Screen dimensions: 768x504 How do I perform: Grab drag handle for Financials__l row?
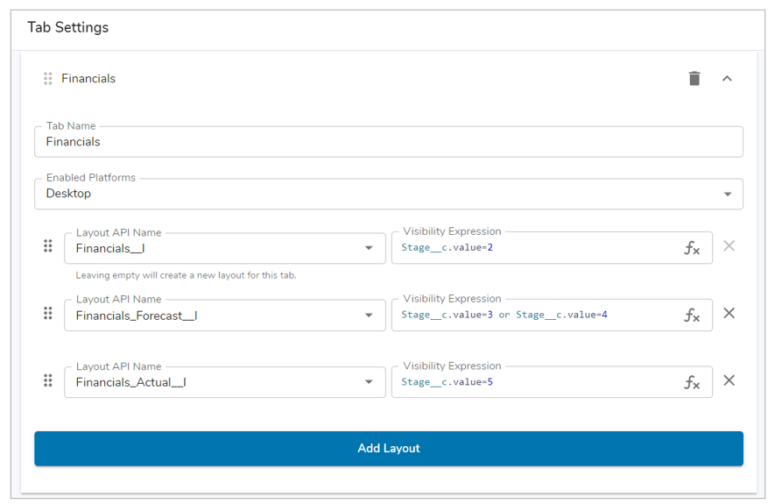pos(48,246)
